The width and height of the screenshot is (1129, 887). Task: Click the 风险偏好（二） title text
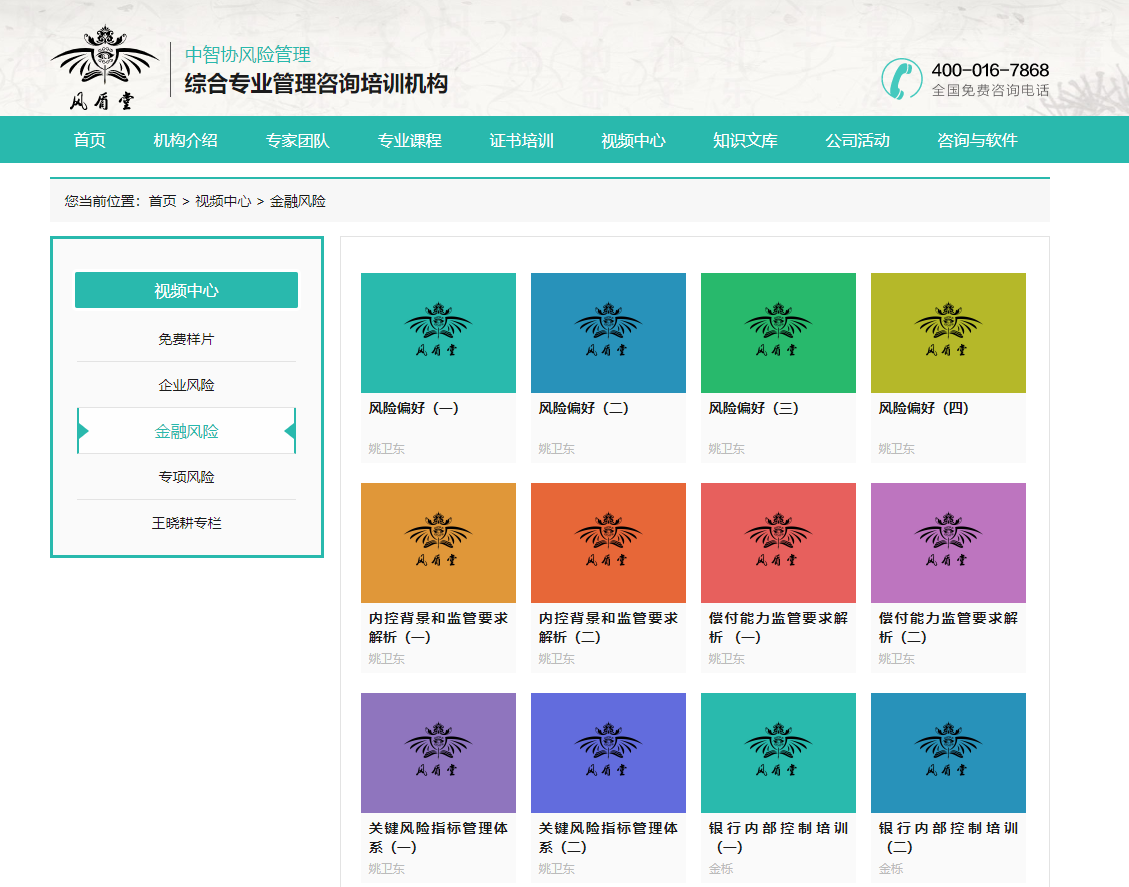click(584, 408)
